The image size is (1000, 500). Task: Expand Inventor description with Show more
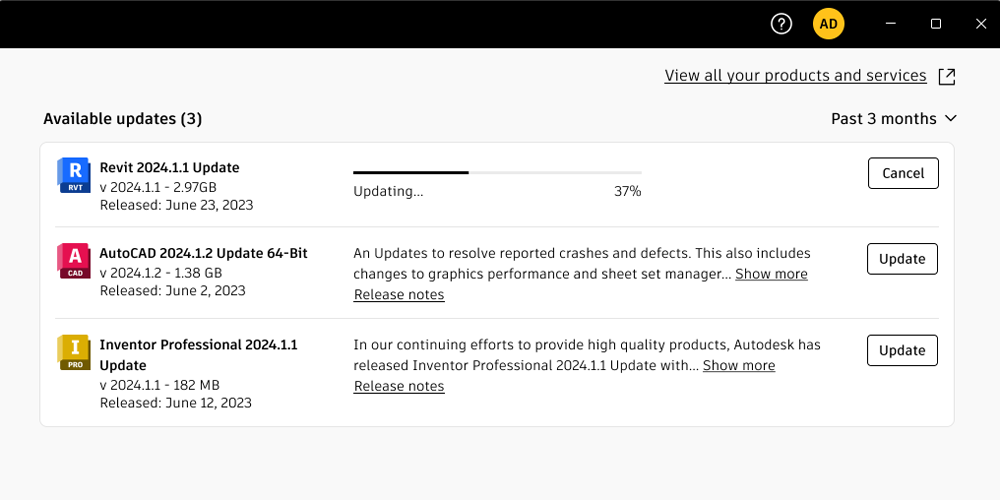click(739, 366)
